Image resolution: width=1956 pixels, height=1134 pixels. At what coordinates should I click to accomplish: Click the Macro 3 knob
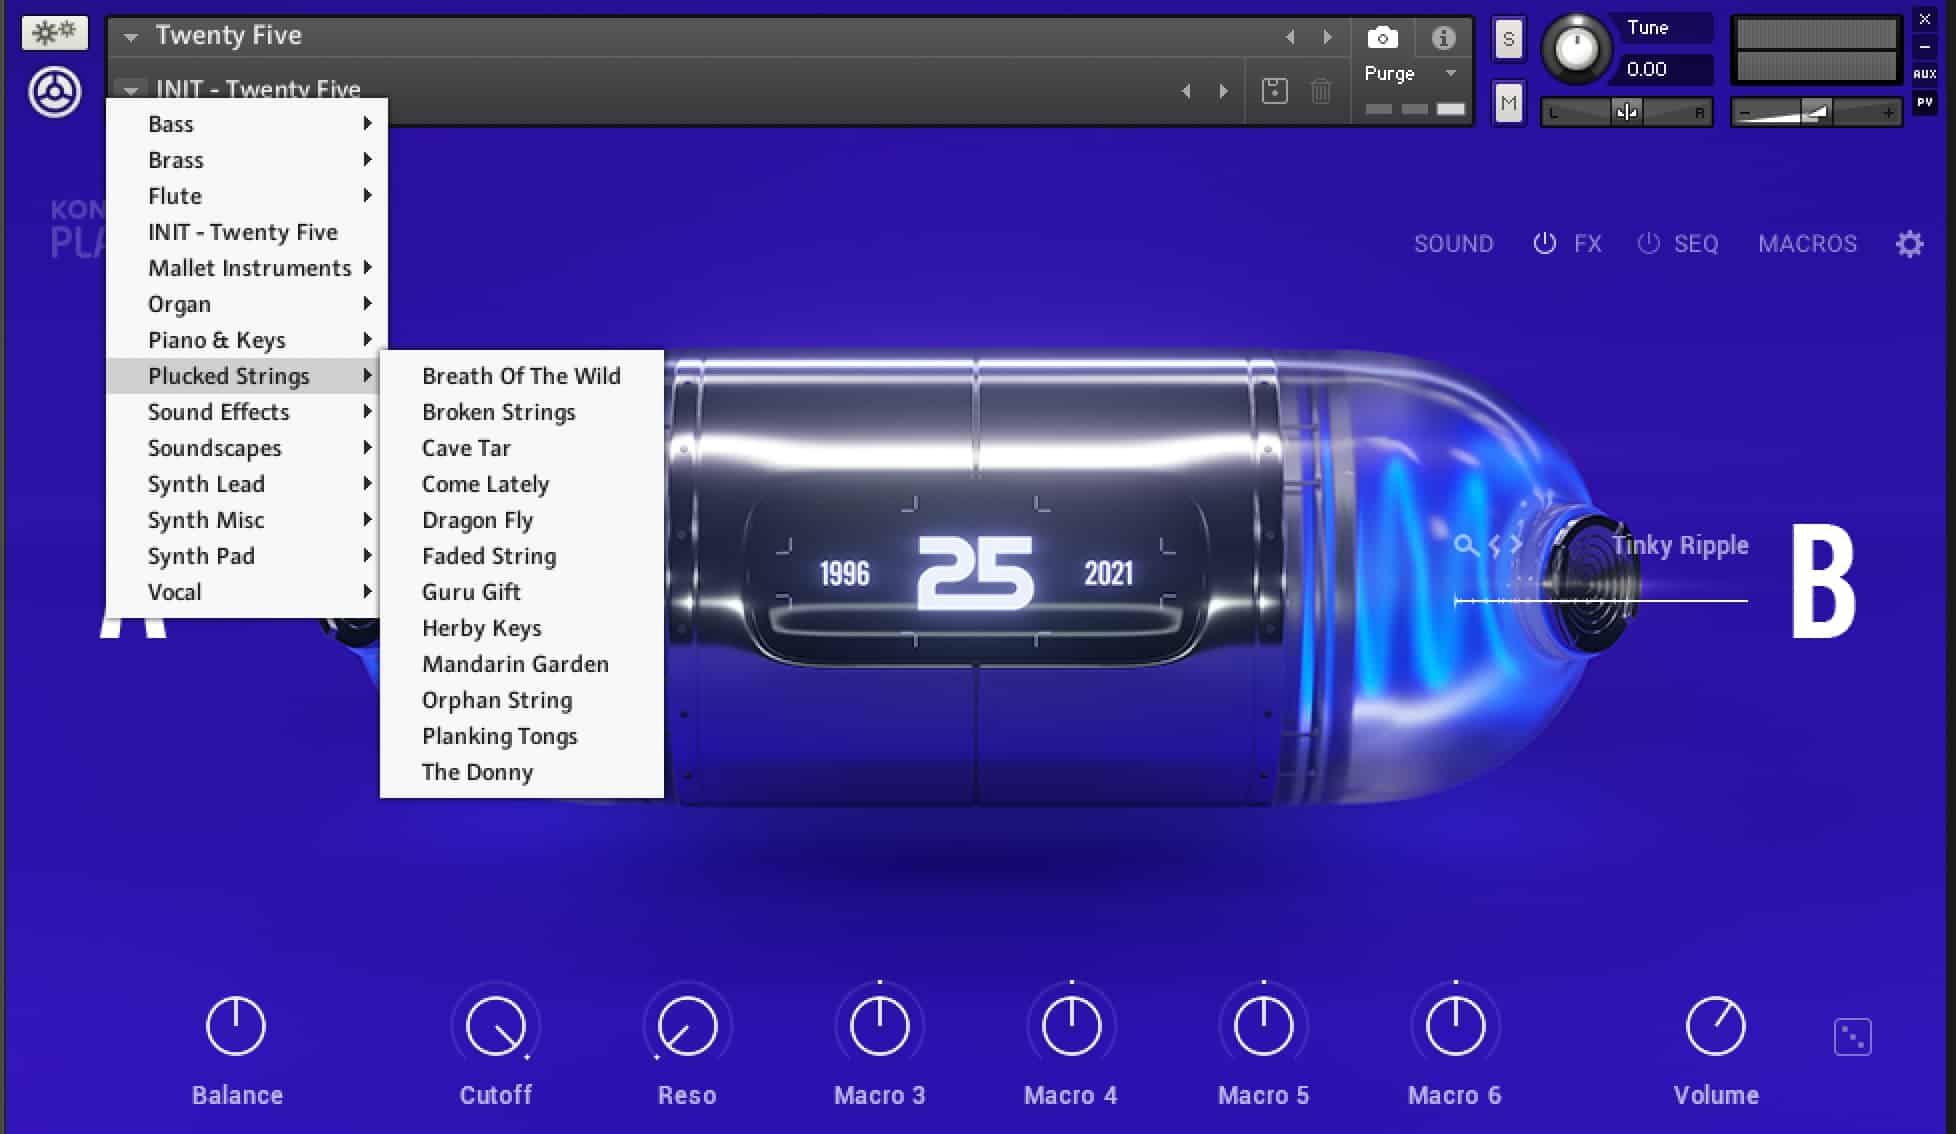tap(879, 1026)
